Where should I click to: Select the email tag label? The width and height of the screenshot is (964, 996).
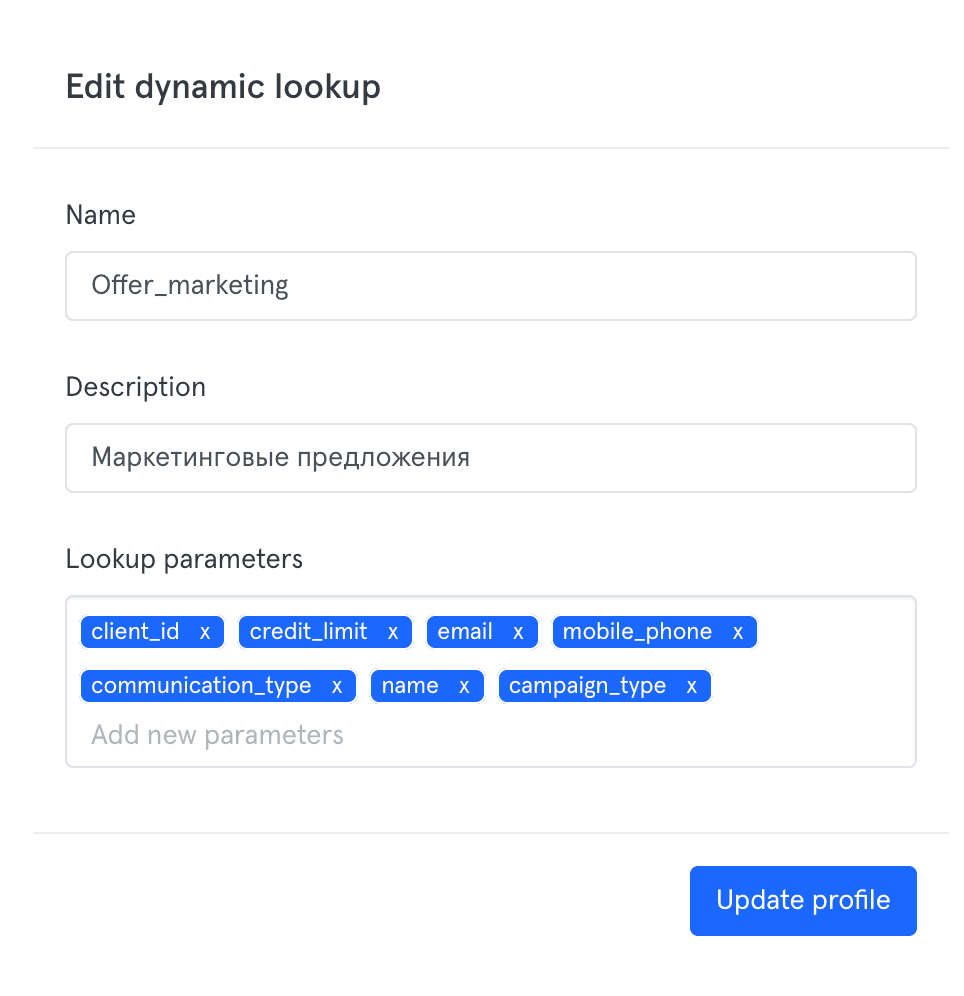465,632
